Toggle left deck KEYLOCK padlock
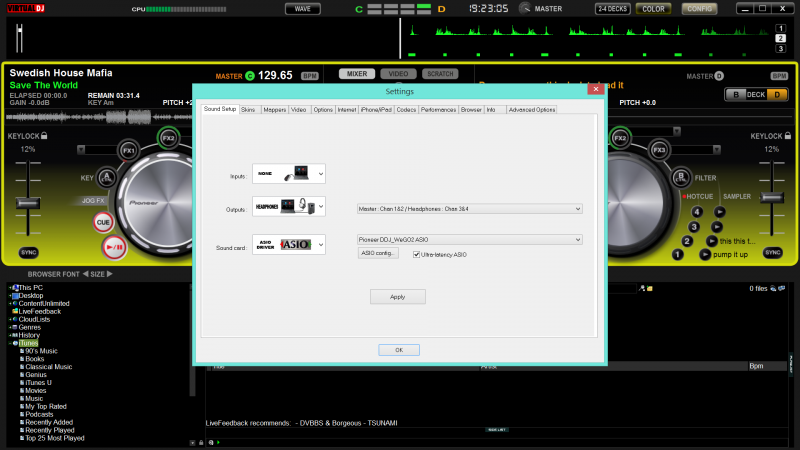The width and height of the screenshot is (800, 450). point(44,136)
